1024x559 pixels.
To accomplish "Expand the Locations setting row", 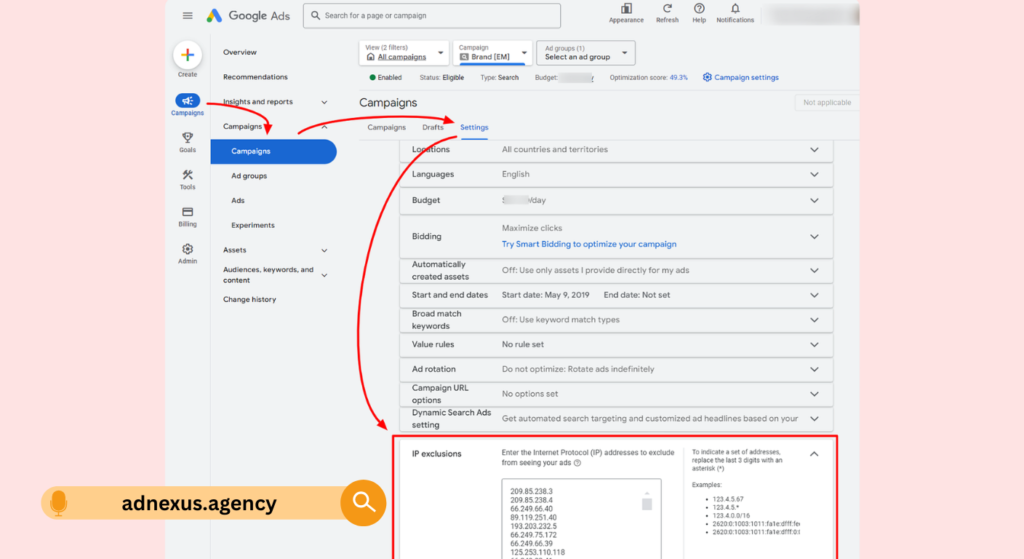I will [814, 150].
